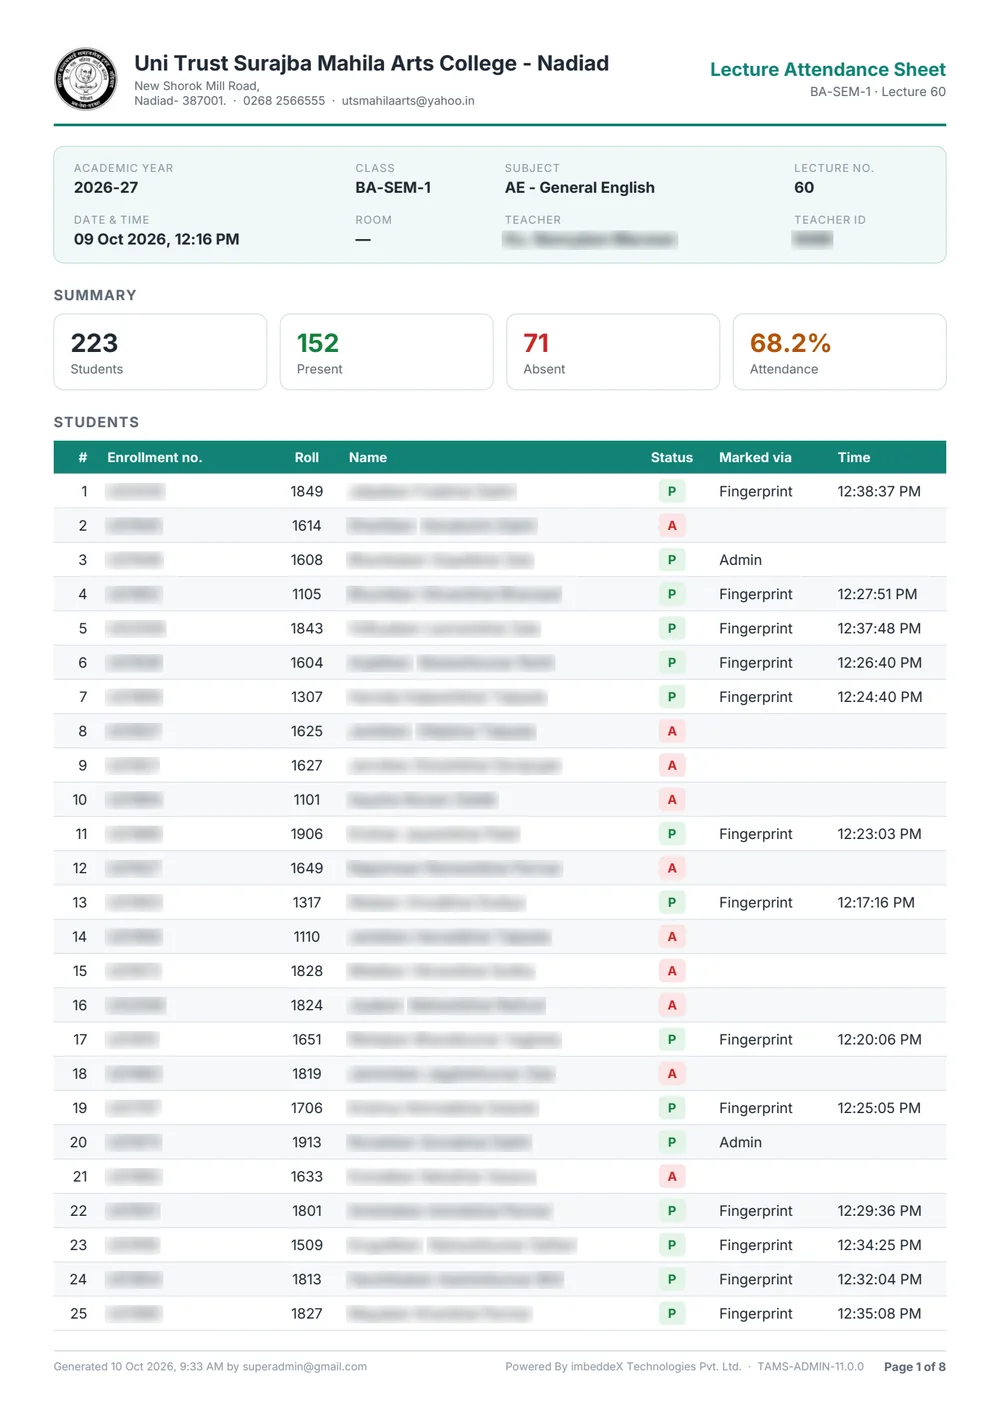Click the 'Status' column header
The width and height of the screenshot is (1000, 1414).
(672, 457)
